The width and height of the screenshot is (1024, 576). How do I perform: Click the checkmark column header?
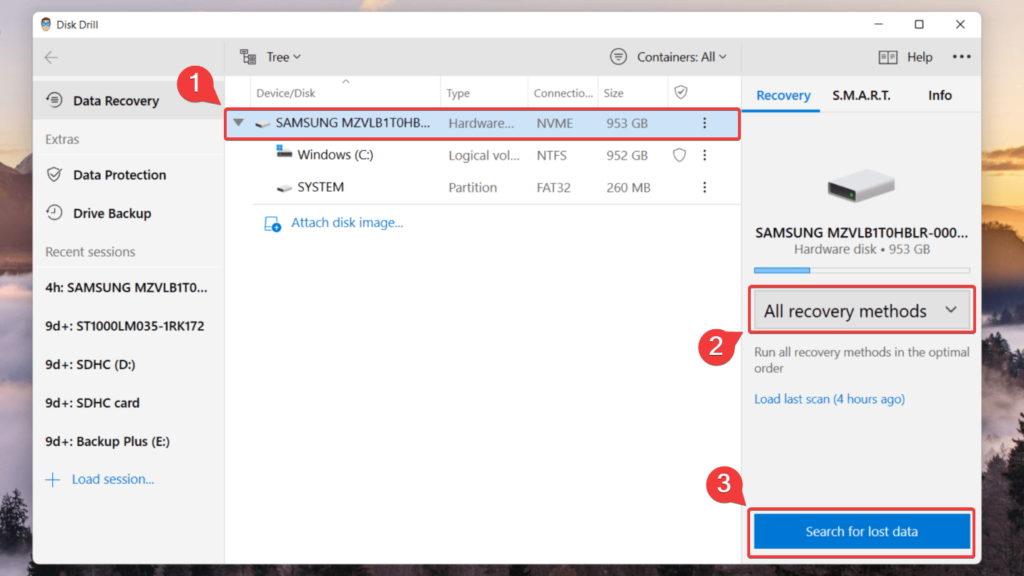(x=682, y=92)
